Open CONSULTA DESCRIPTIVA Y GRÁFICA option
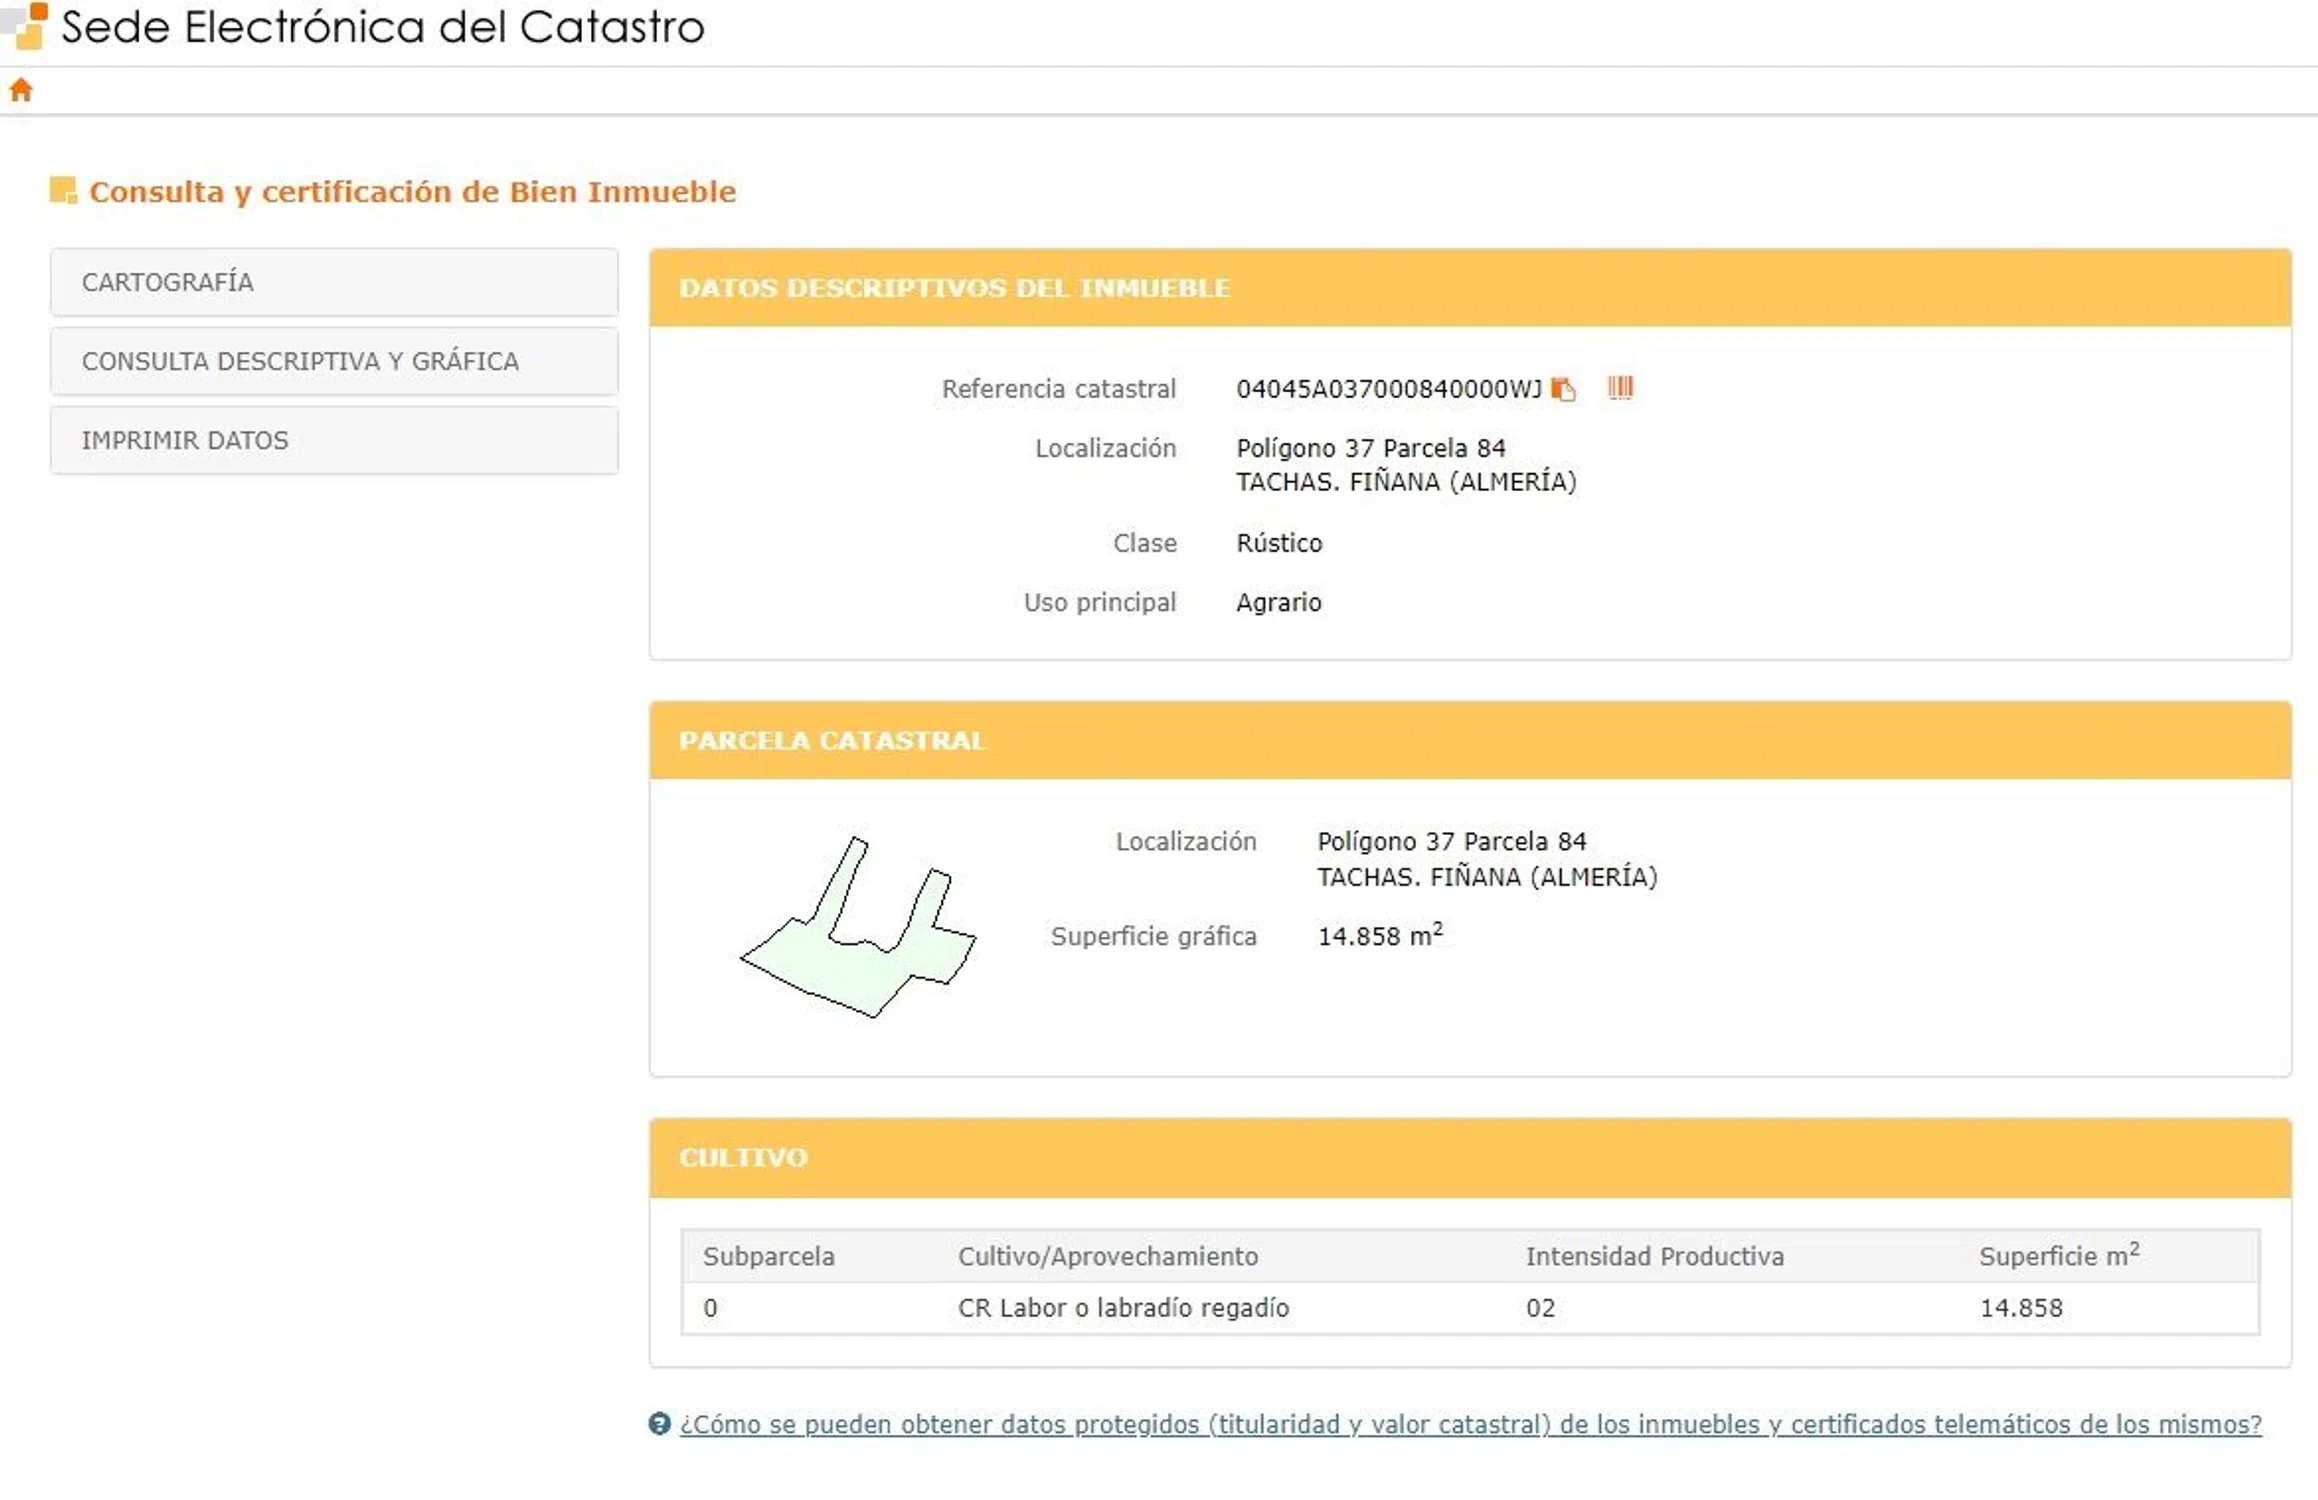This screenshot has width=2318, height=1500. [334, 361]
